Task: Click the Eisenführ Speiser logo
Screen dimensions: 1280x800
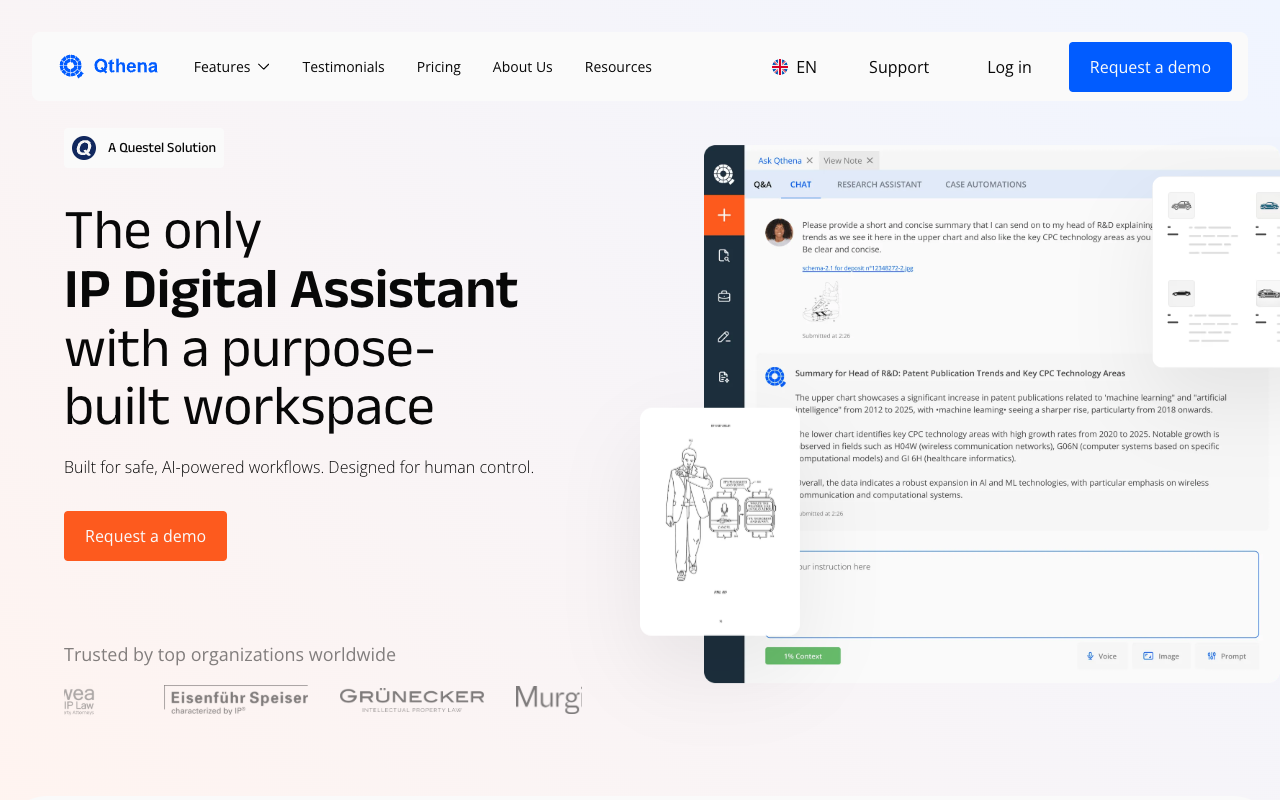Action: coord(236,700)
